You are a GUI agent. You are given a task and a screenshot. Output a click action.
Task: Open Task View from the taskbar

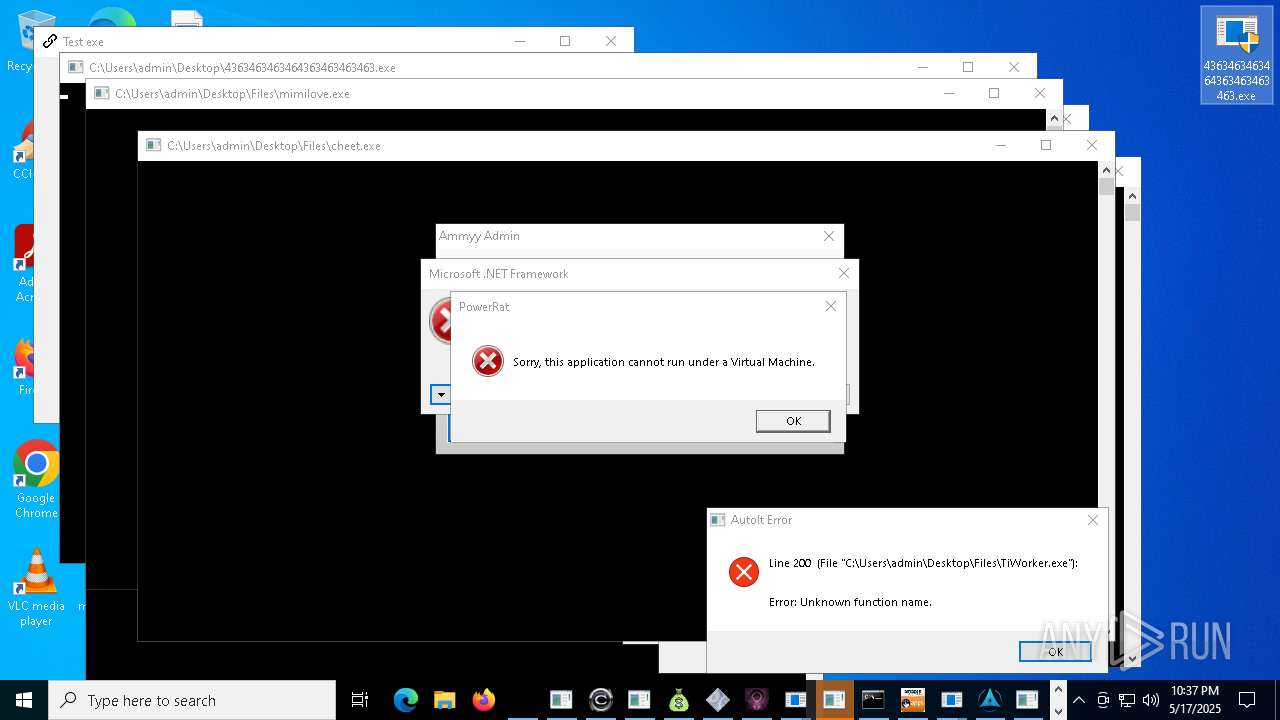(360, 700)
